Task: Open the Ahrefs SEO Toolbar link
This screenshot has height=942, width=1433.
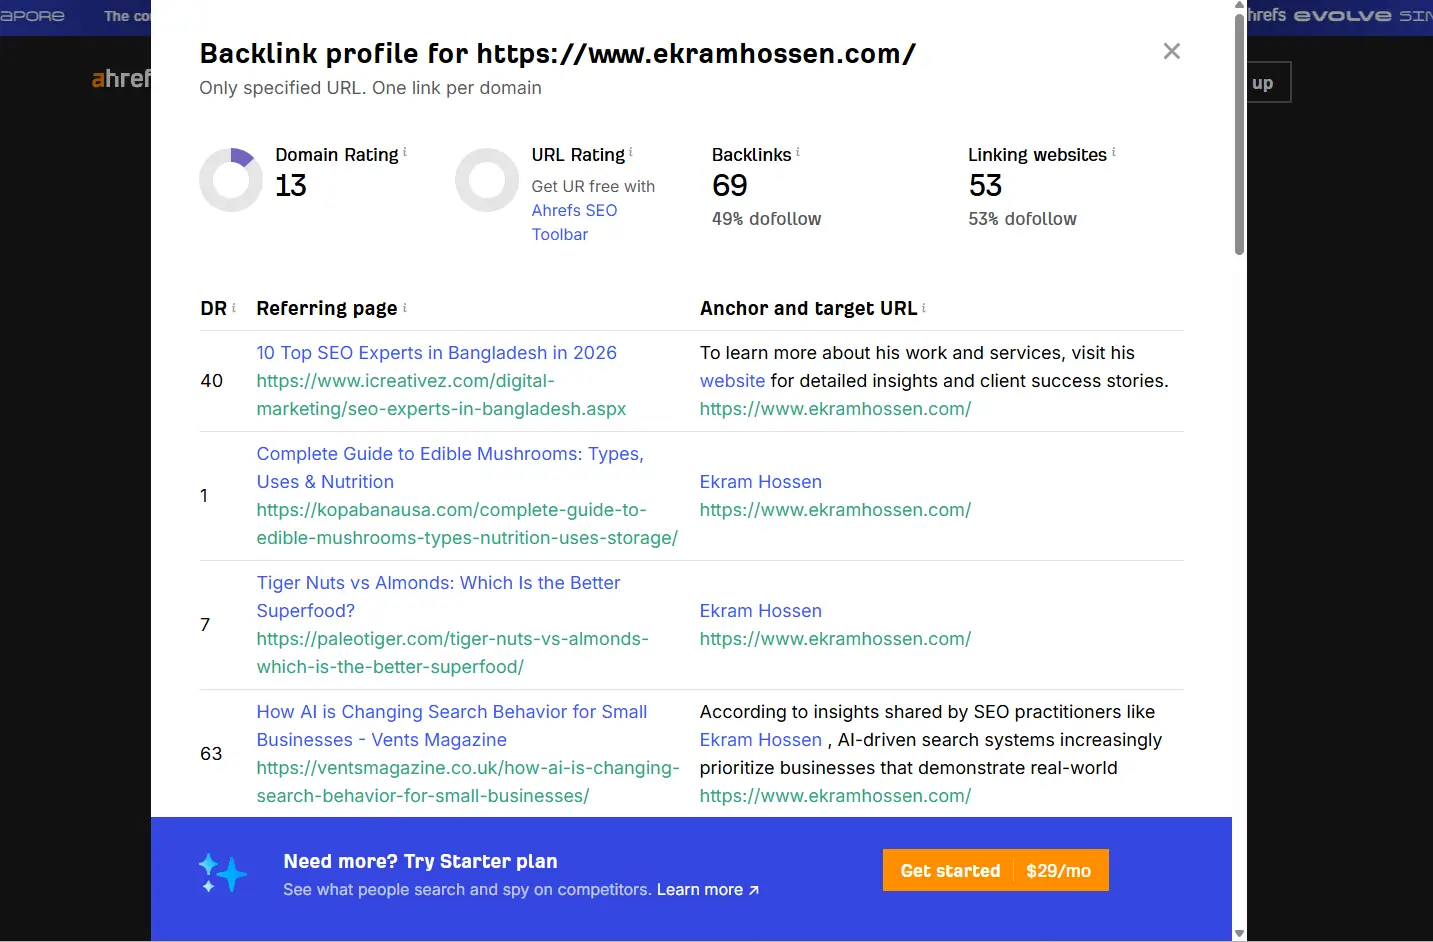Action: click(x=574, y=222)
